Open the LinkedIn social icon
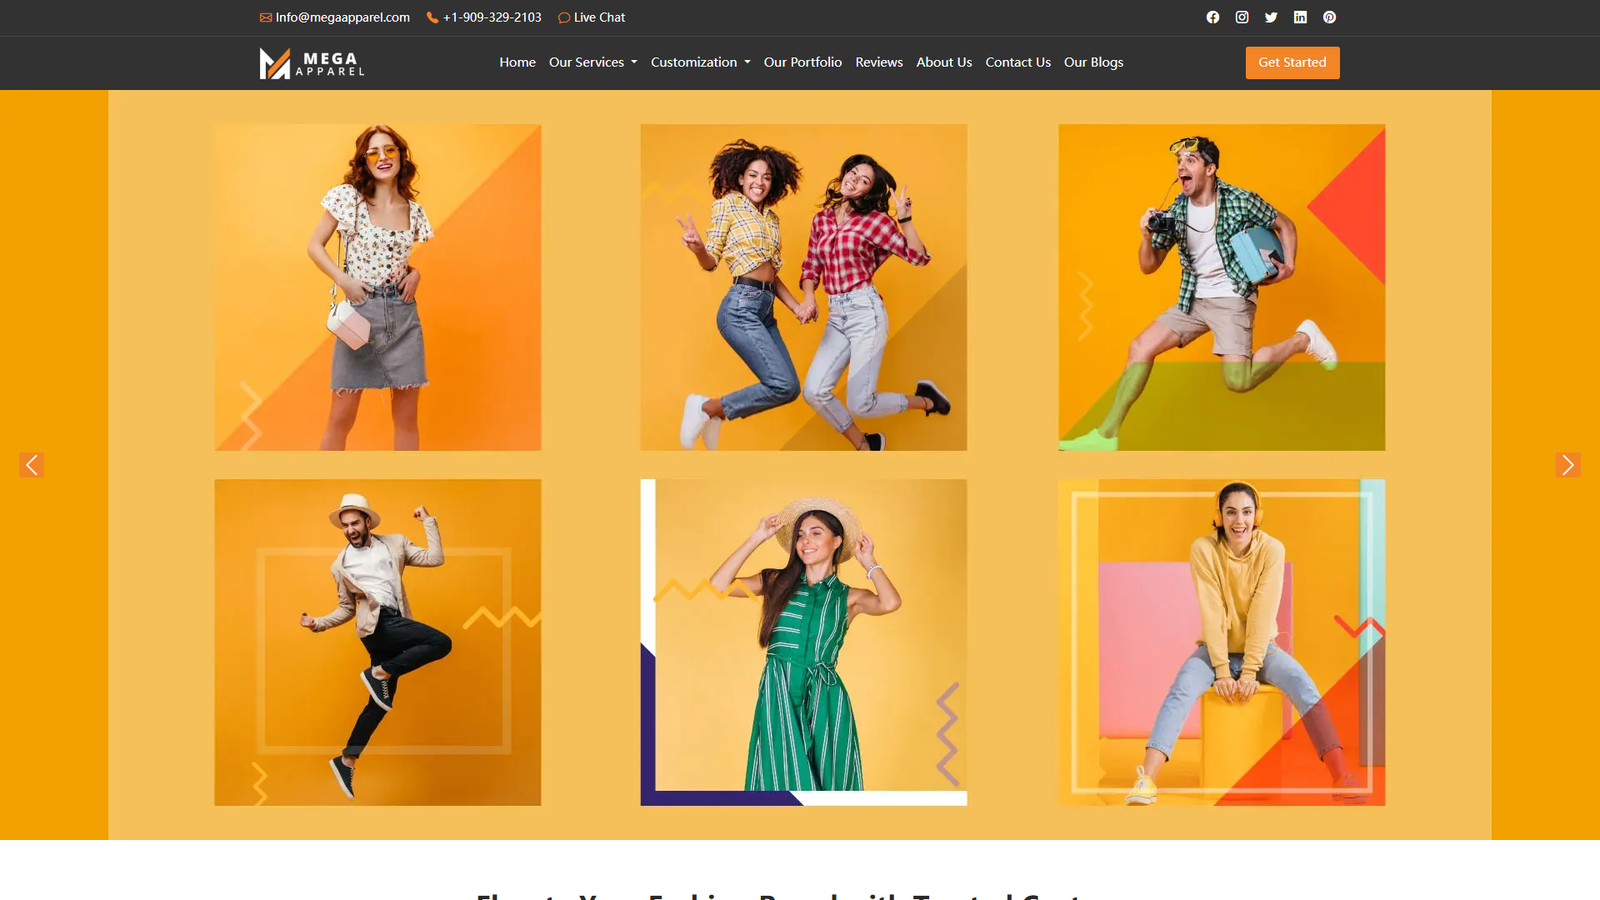This screenshot has width=1600, height=900. click(x=1300, y=17)
